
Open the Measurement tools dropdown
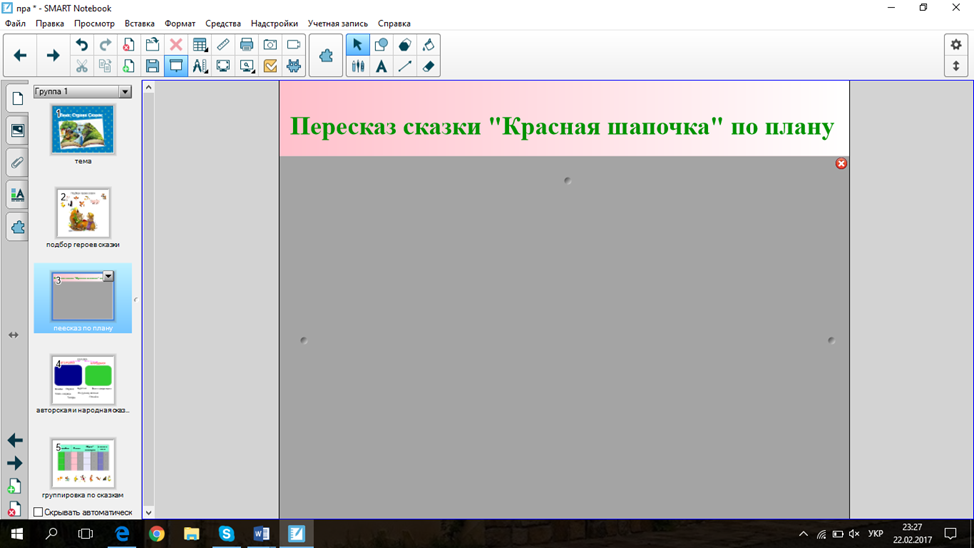(x=223, y=45)
